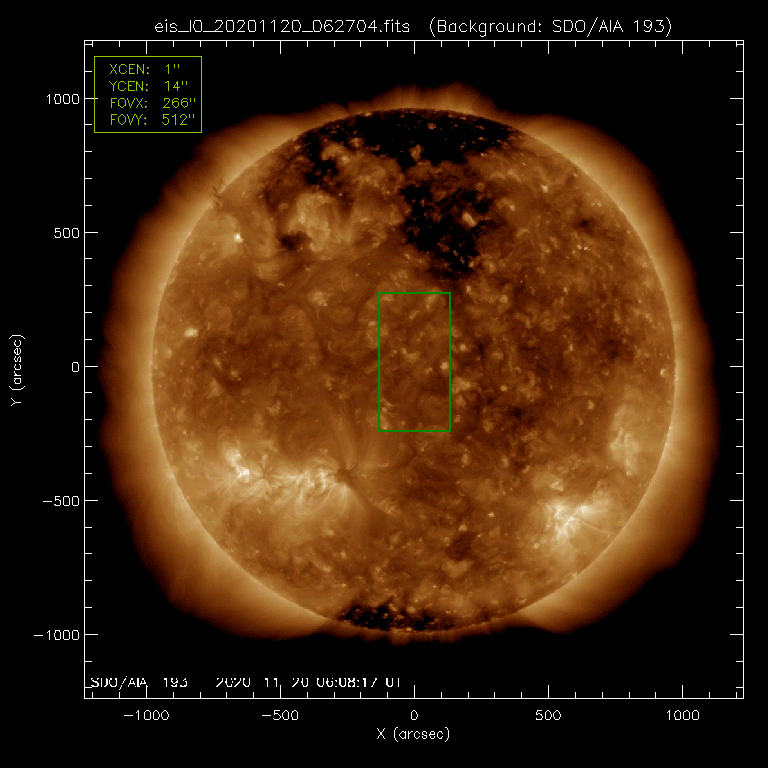Click the "X (arcsec)" axis label
Screen dimensions: 768x768
coord(414,735)
